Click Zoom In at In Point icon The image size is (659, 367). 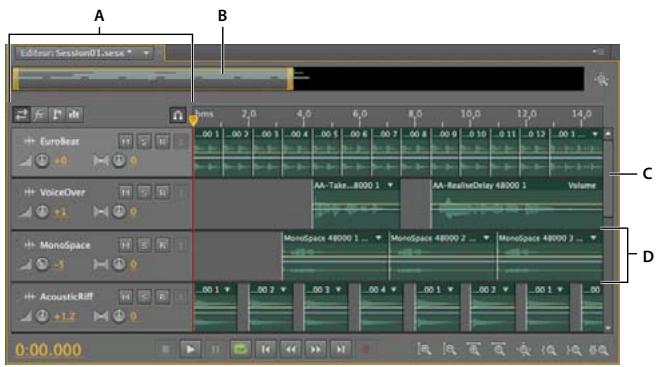548,349
